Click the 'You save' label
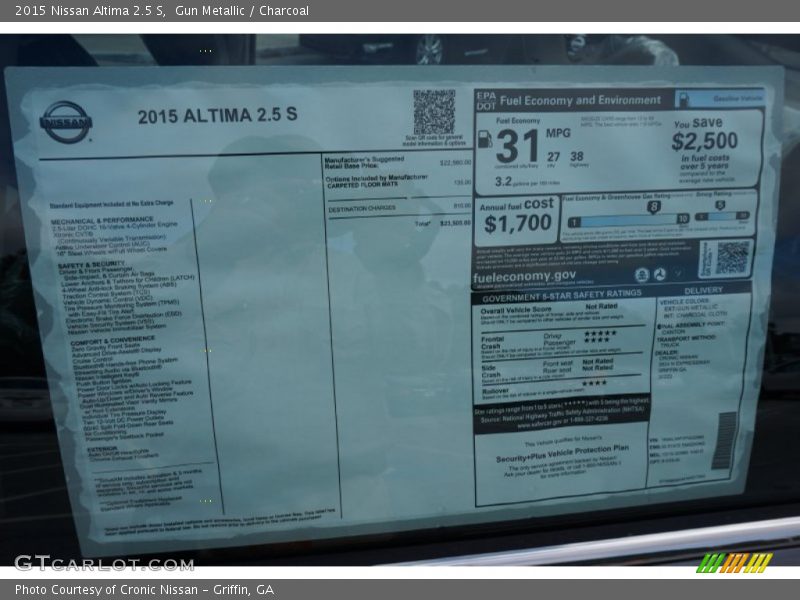Screen dimensions: 800x600 click(698, 123)
